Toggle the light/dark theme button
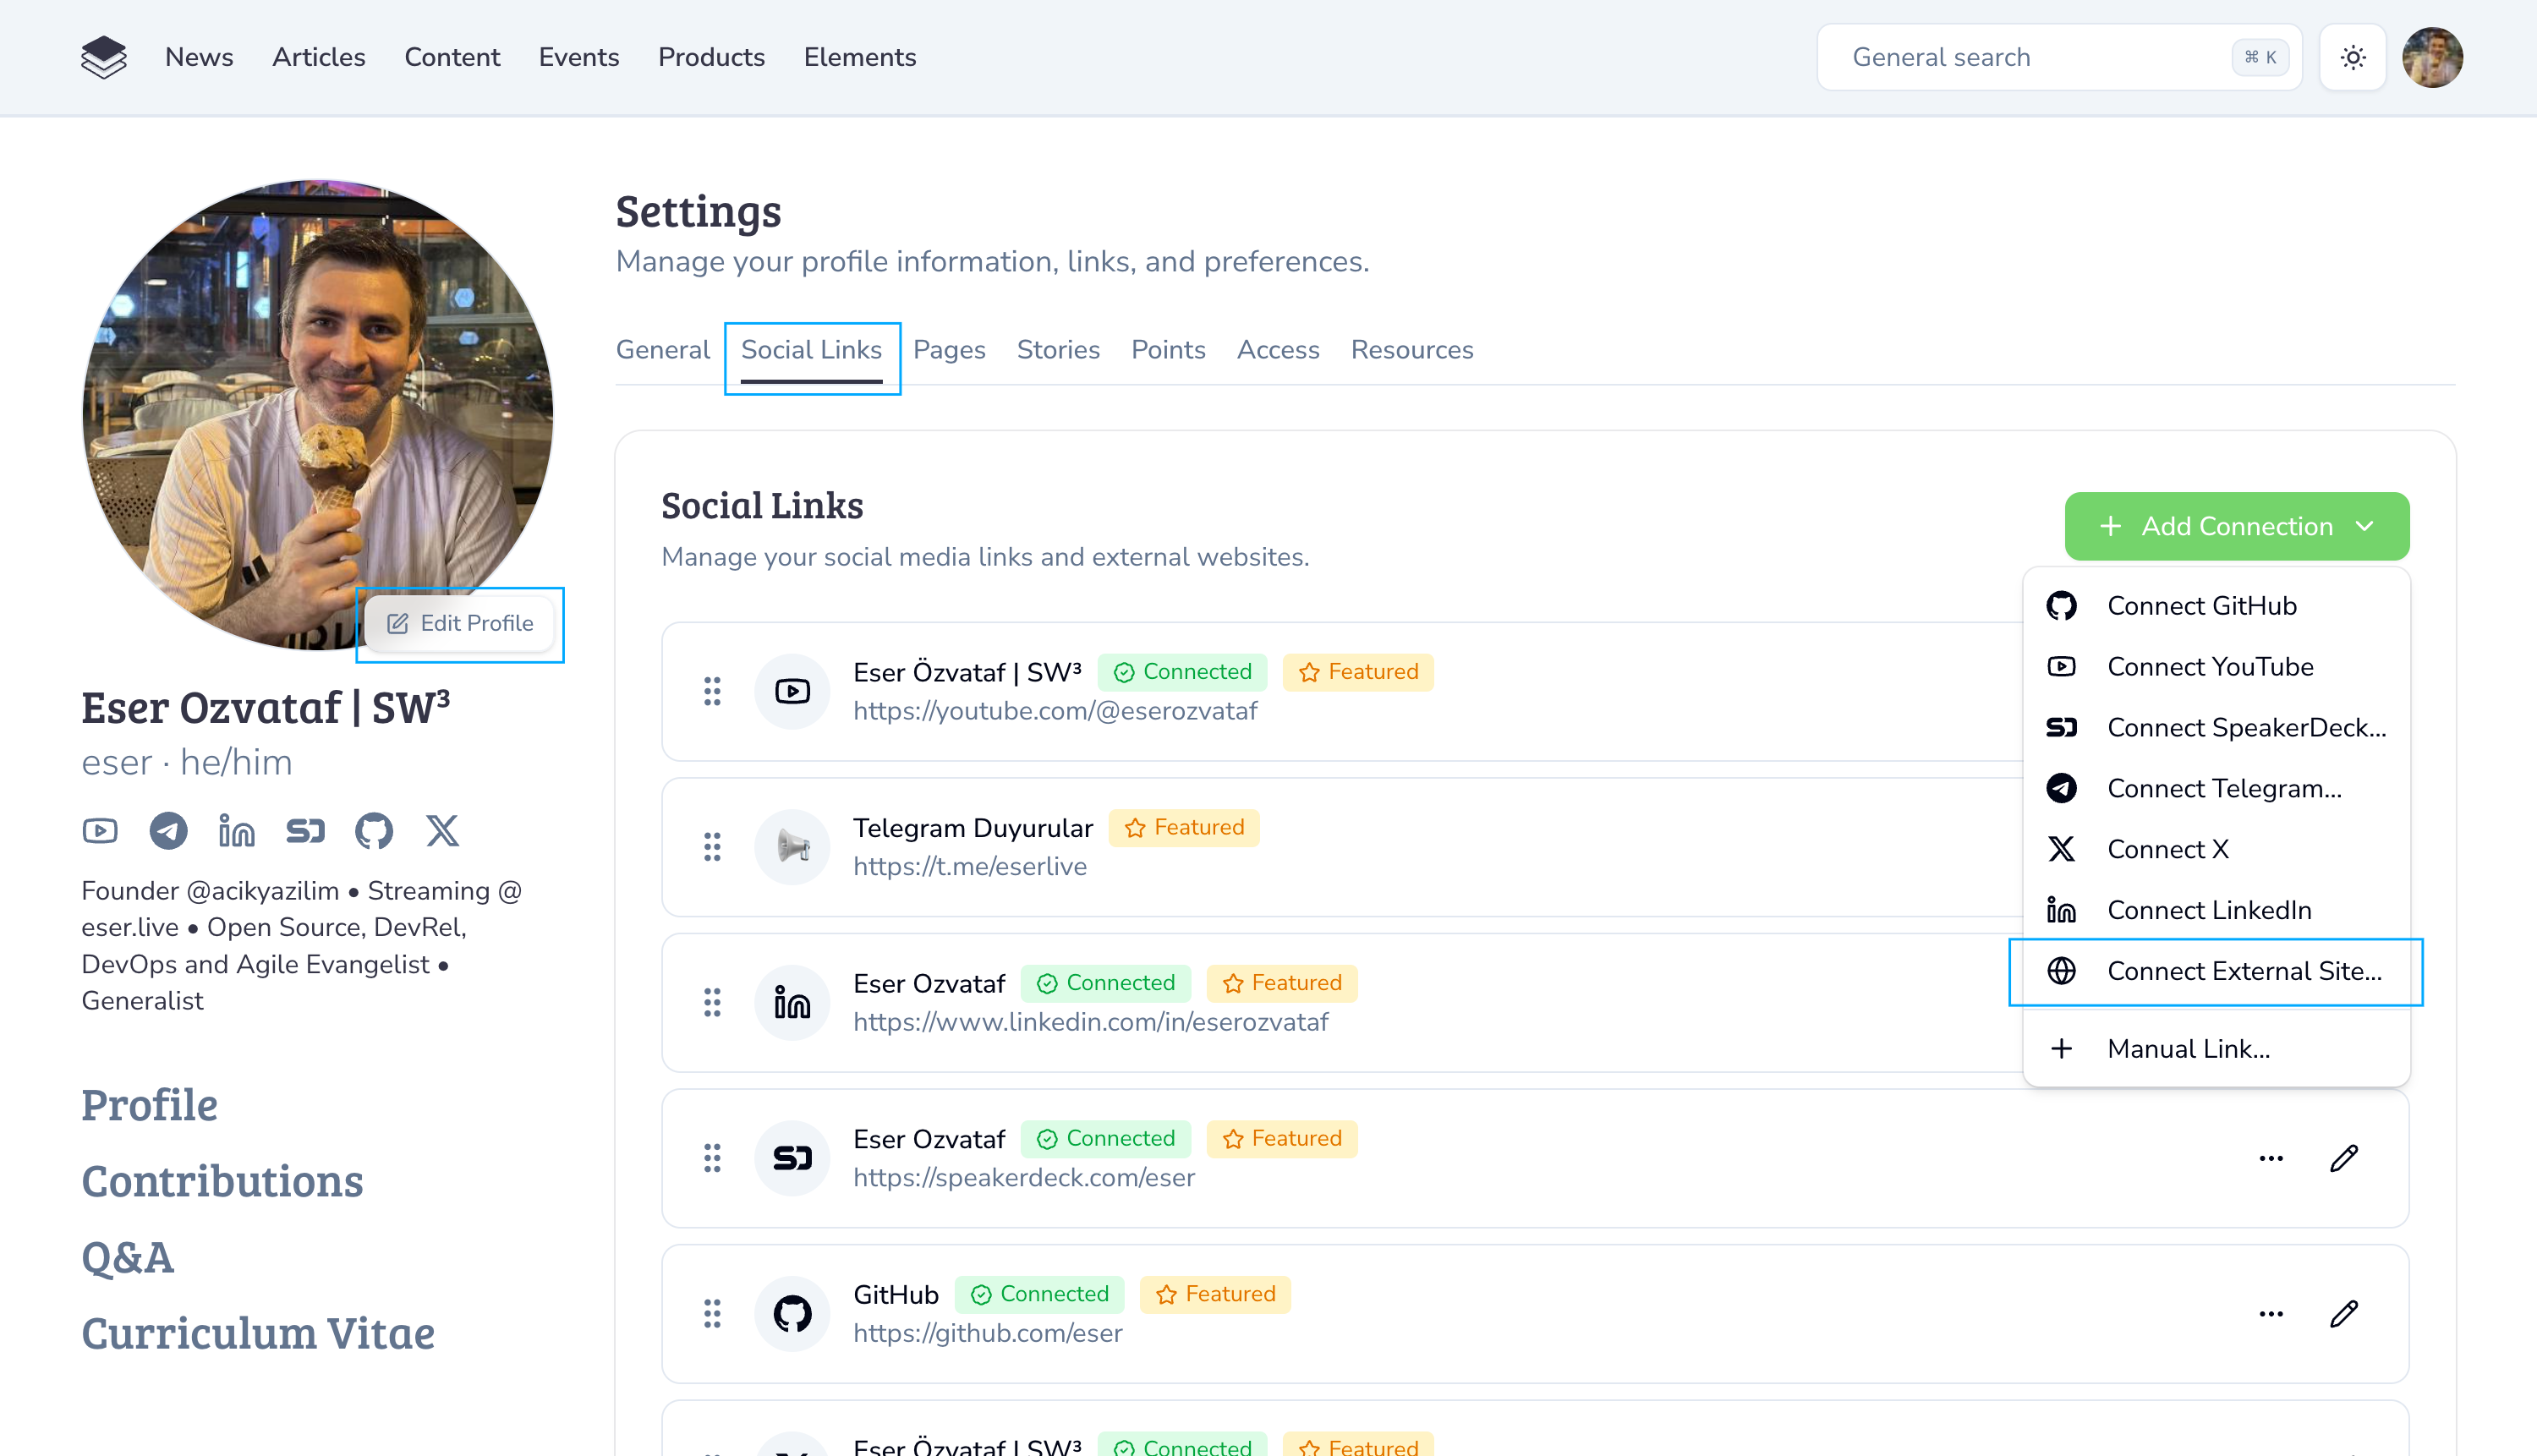 pyautogui.click(x=2352, y=57)
